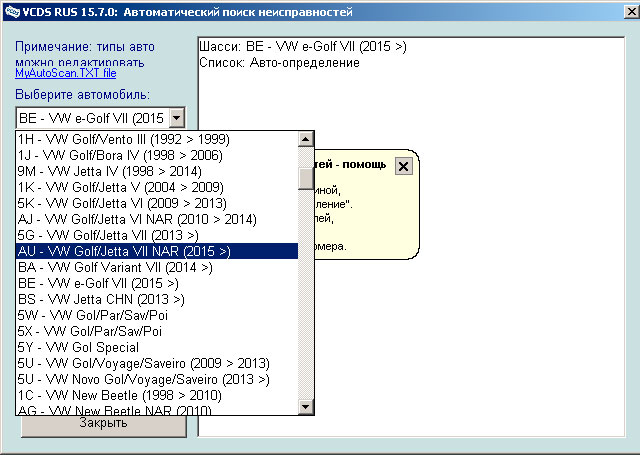Choose AJ - VW Golf/Jetta VI NAR
Viewport: 640px width, 455px height.
click(x=137, y=219)
